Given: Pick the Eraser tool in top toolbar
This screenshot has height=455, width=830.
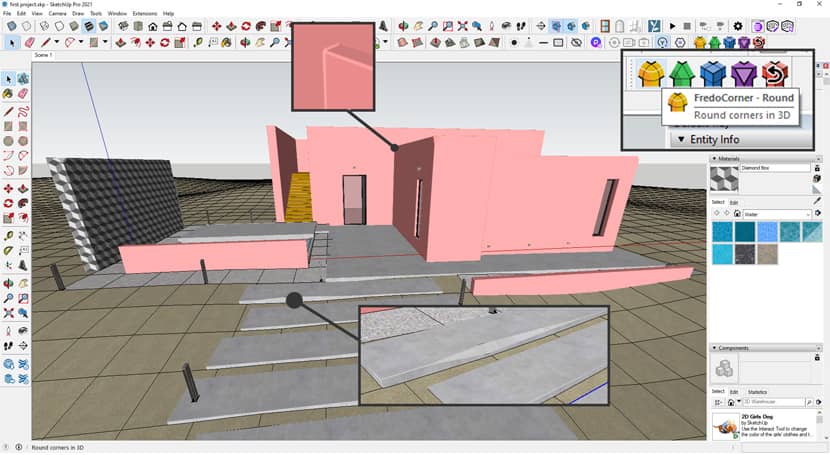Looking at the screenshot, I should [x=29, y=42].
